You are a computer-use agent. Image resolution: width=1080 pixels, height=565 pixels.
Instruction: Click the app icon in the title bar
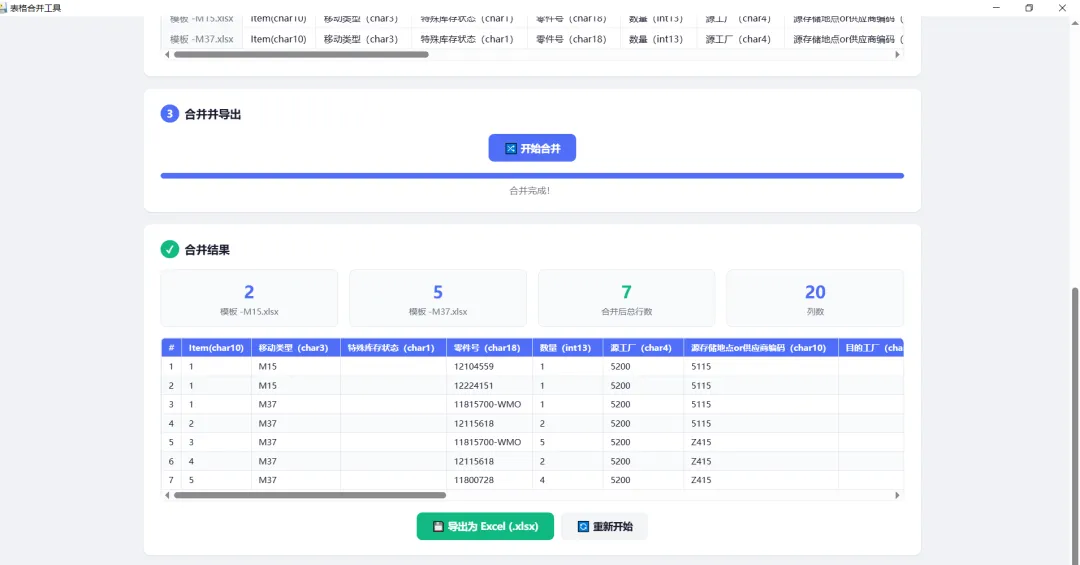click(3, 8)
